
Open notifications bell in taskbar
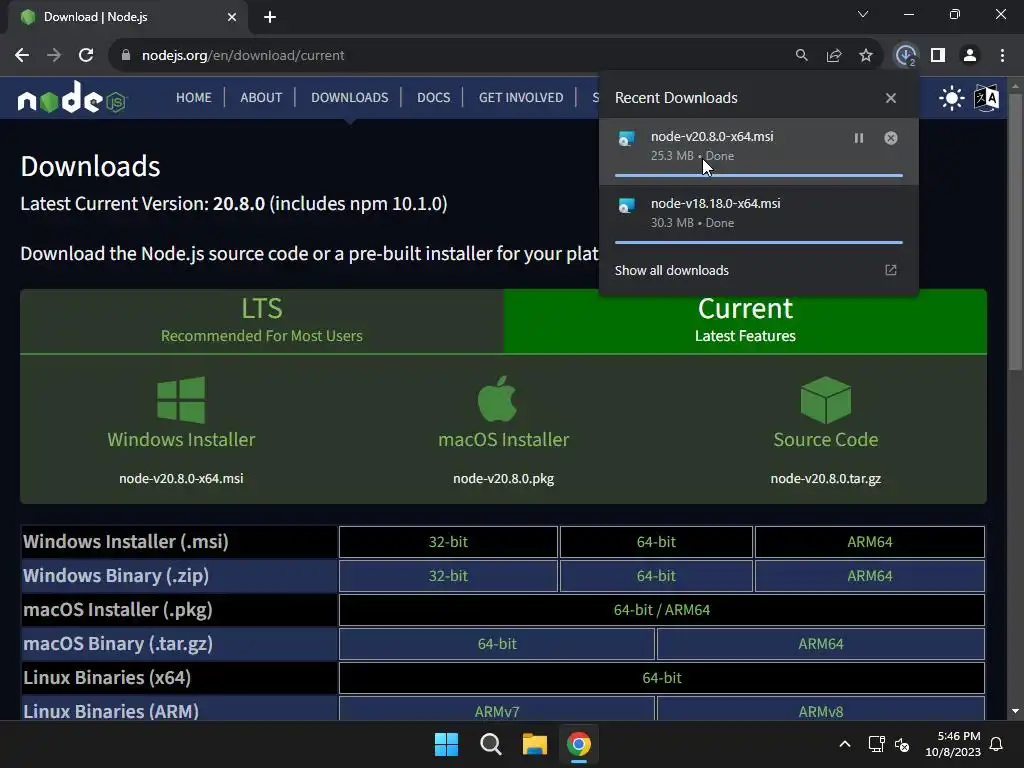pos(997,744)
